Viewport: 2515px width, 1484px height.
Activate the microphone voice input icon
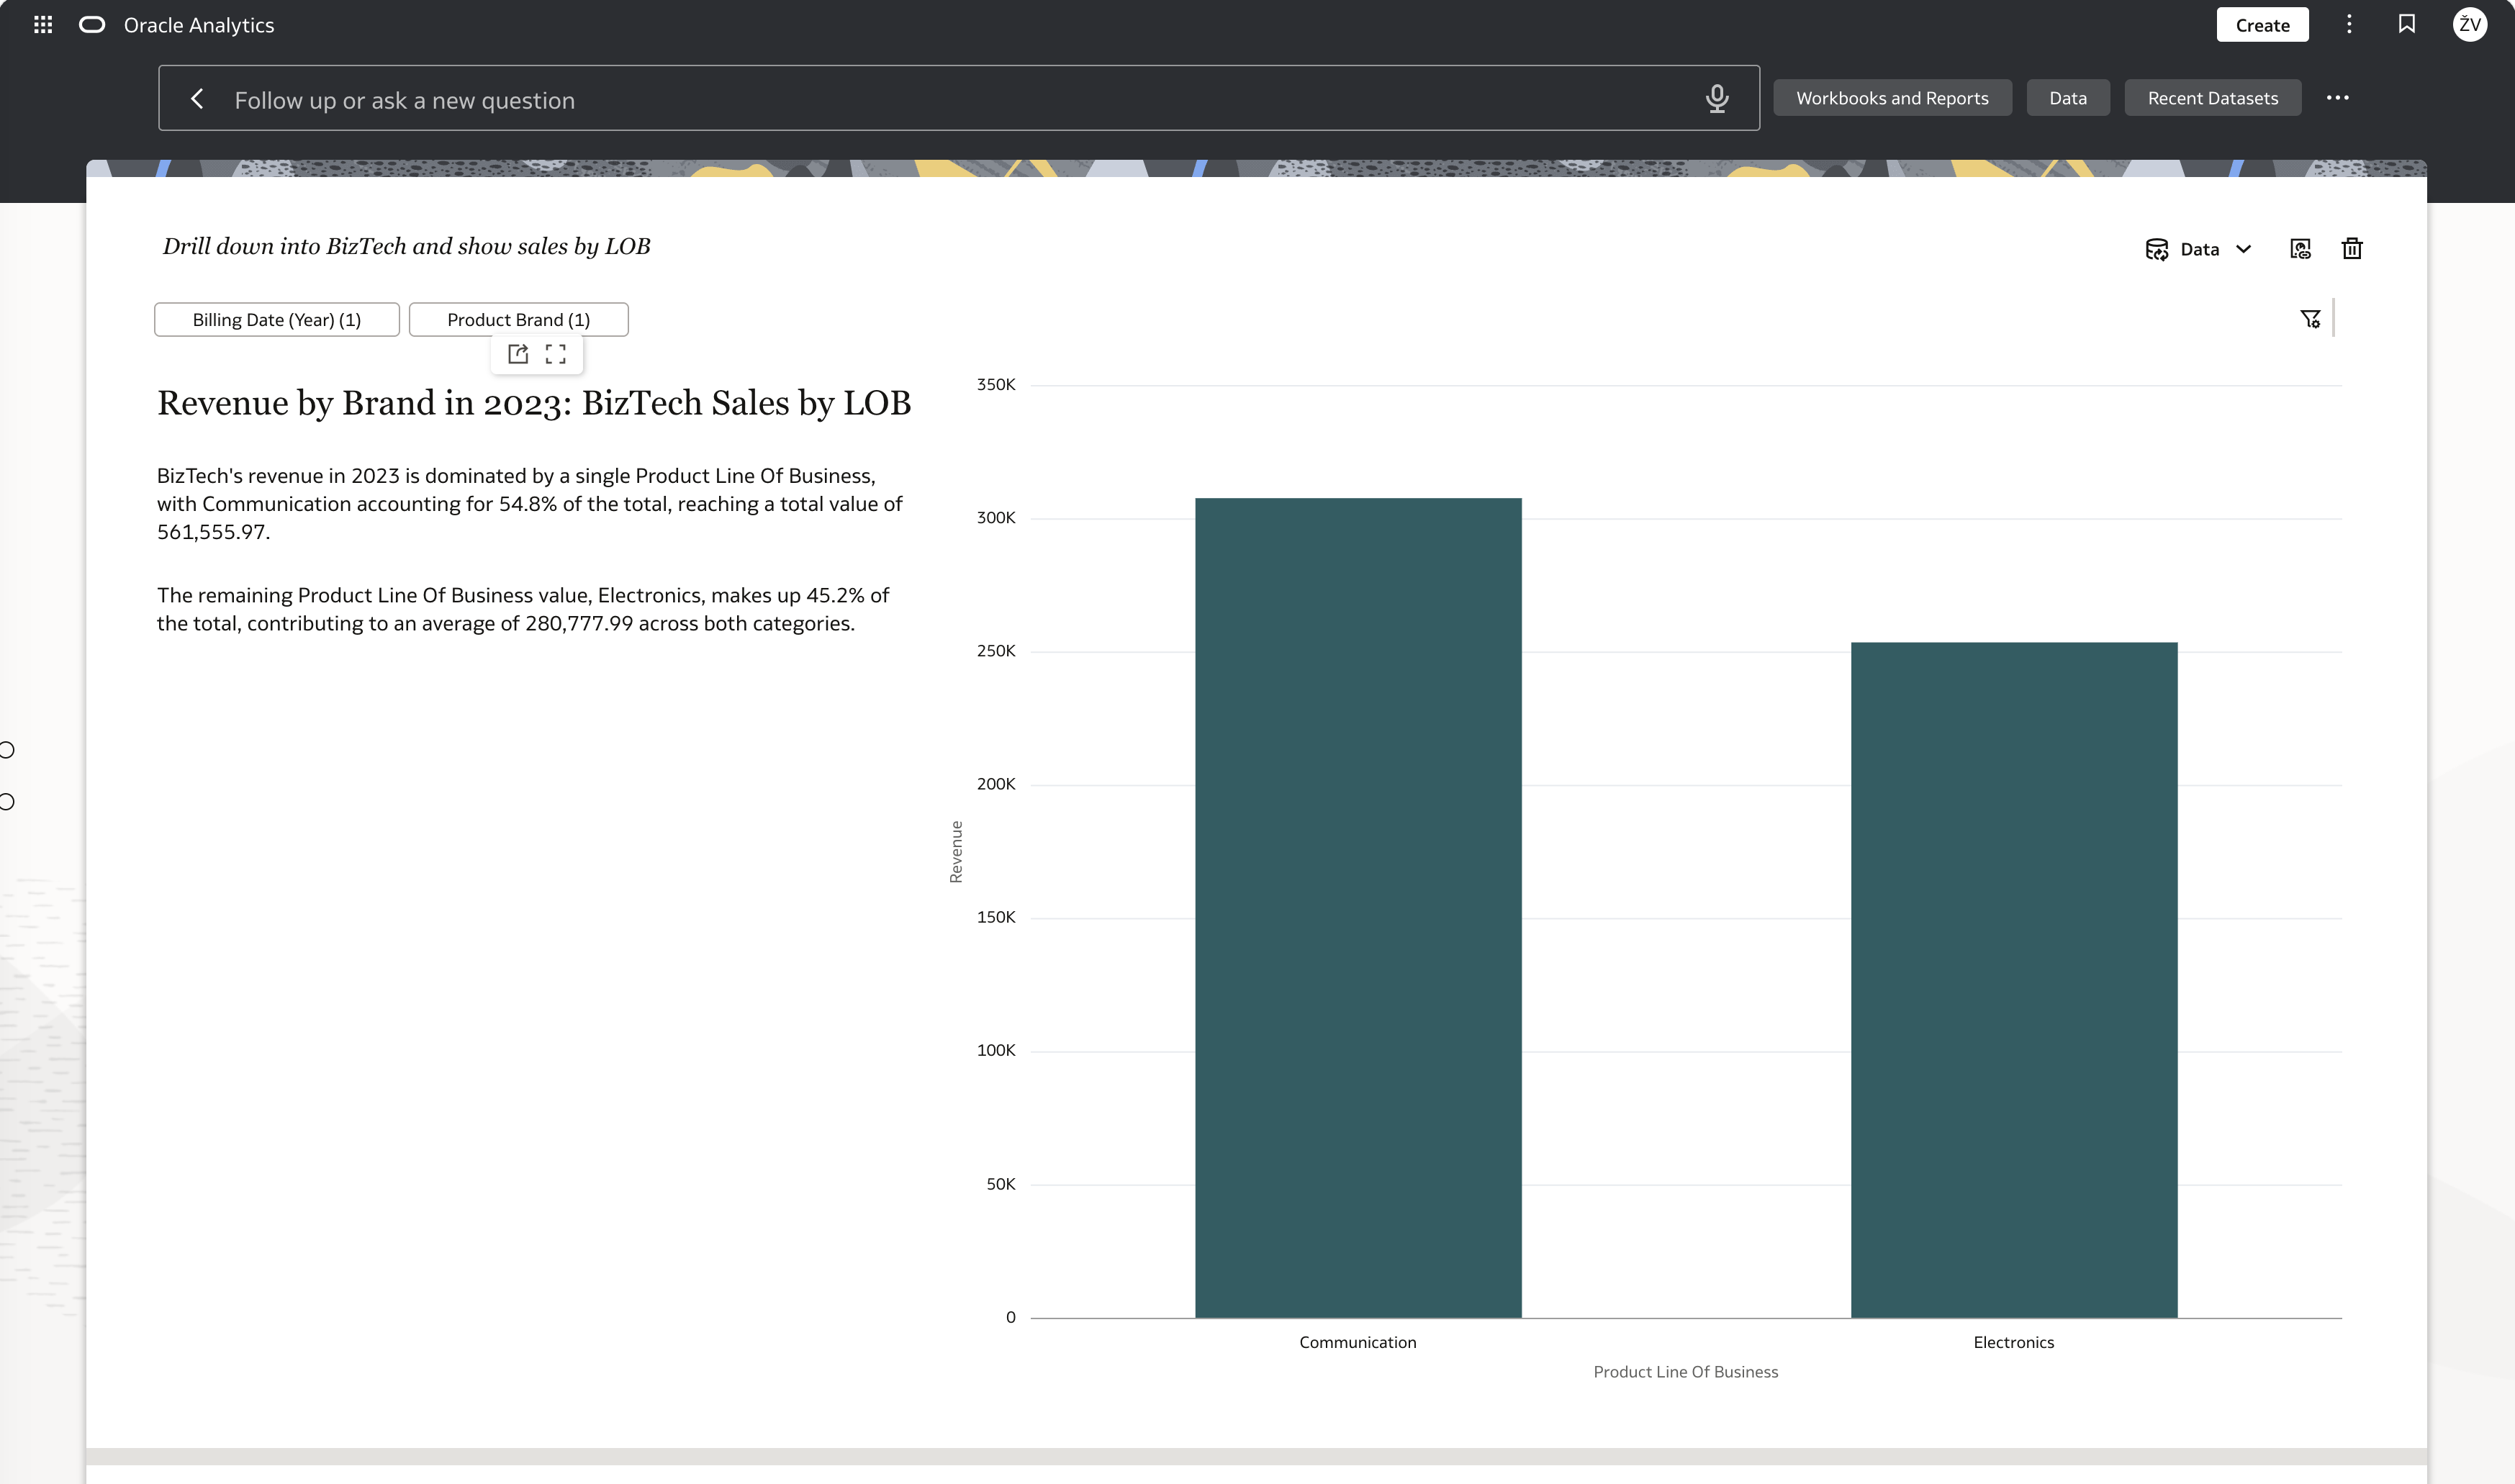click(x=1717, y=98)
